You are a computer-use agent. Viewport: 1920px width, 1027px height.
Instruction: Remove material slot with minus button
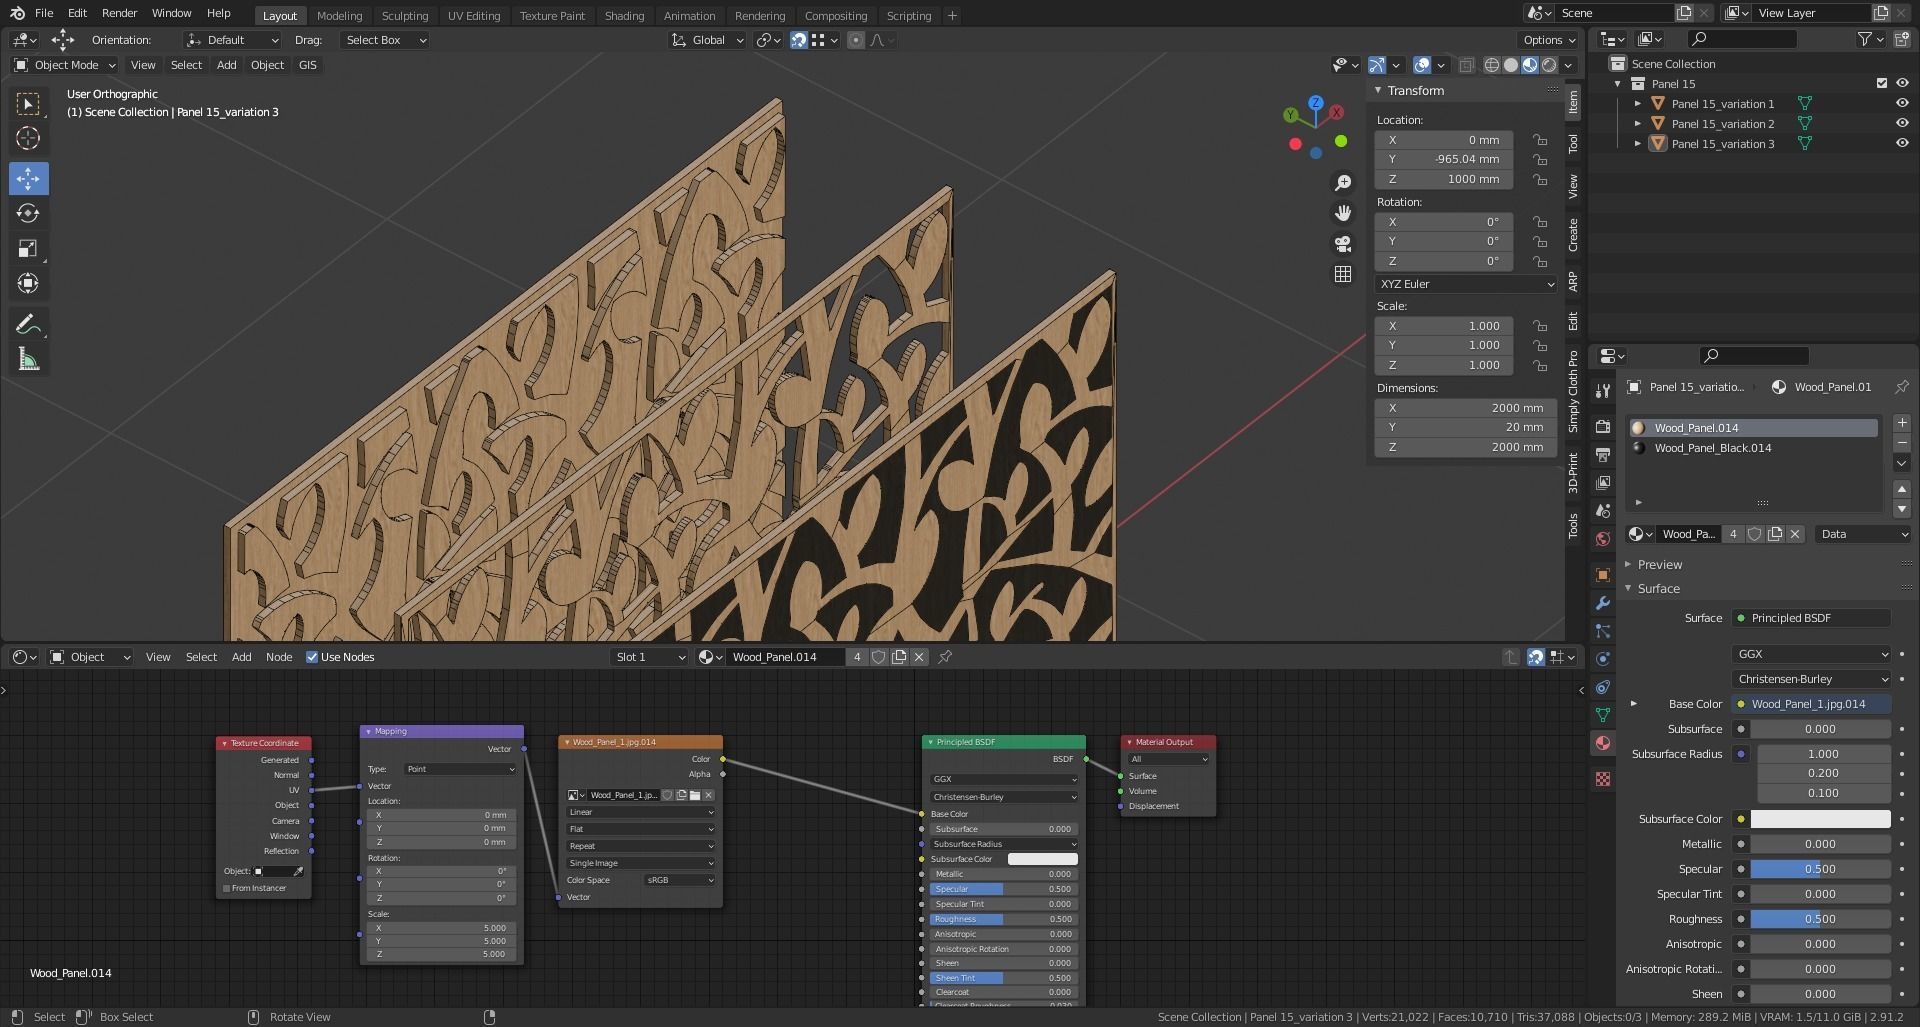[1902, 443]
